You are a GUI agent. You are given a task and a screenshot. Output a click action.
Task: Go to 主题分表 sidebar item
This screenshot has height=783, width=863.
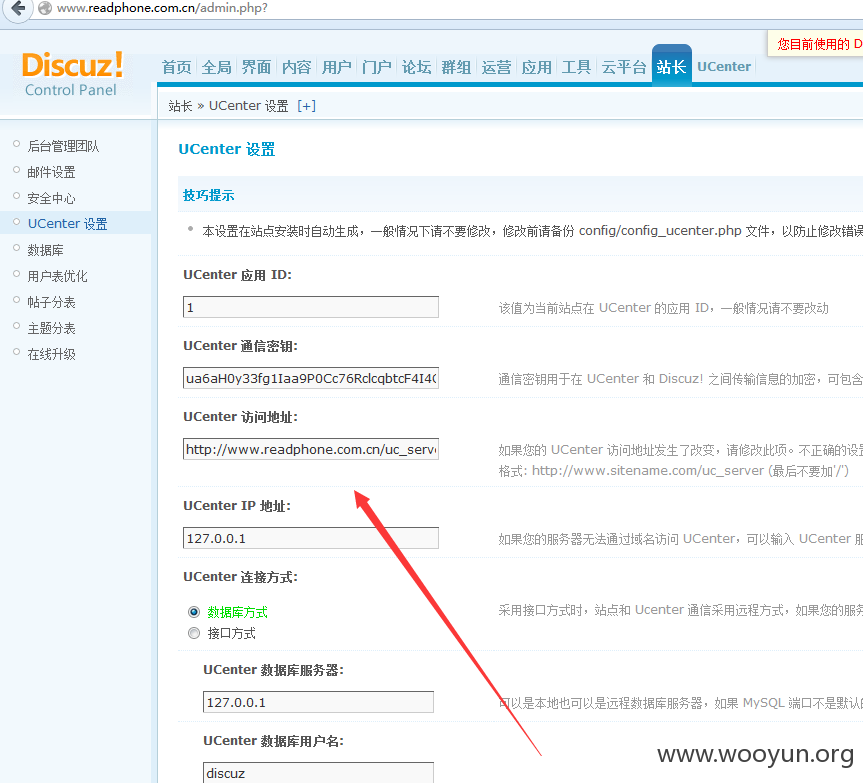(x=51, y=328)
